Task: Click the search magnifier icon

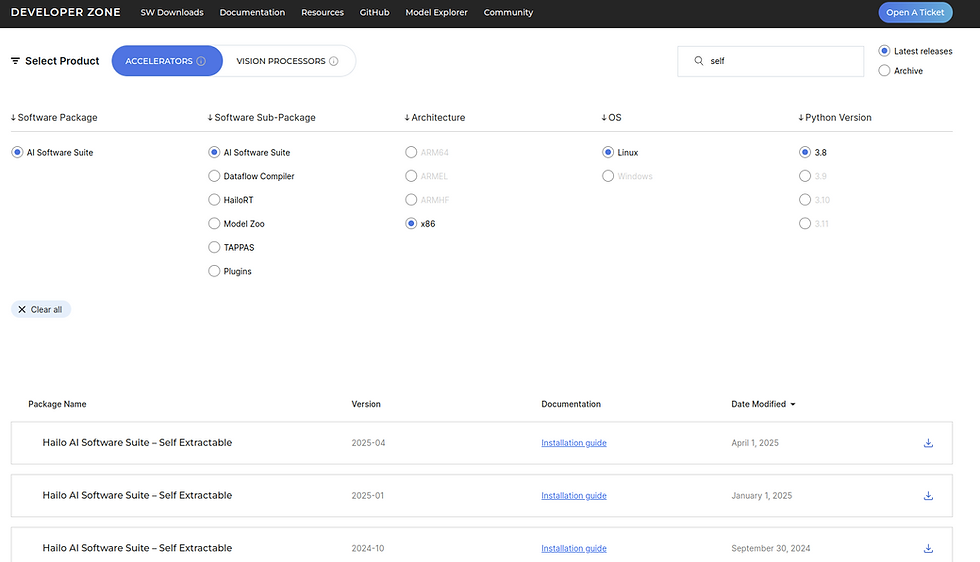Action: click(x=699, y=61)
